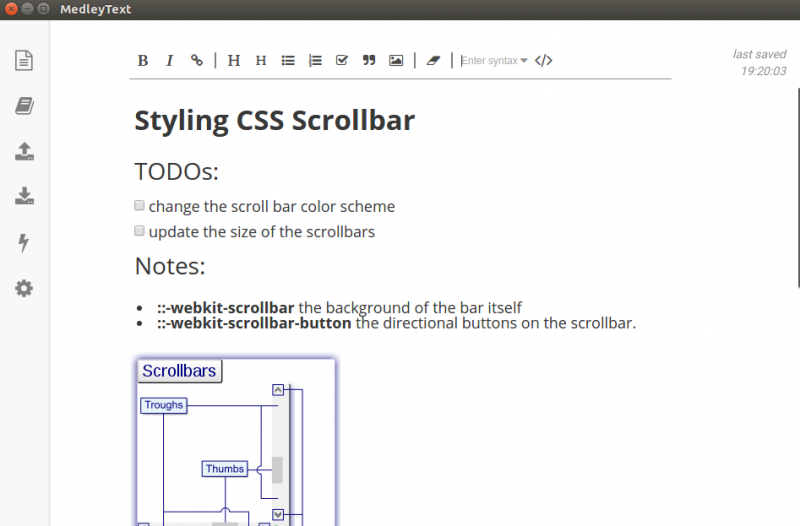The image size is (800, 526).
Task: Click the download icon in sidebar
Action: [24, 196]
